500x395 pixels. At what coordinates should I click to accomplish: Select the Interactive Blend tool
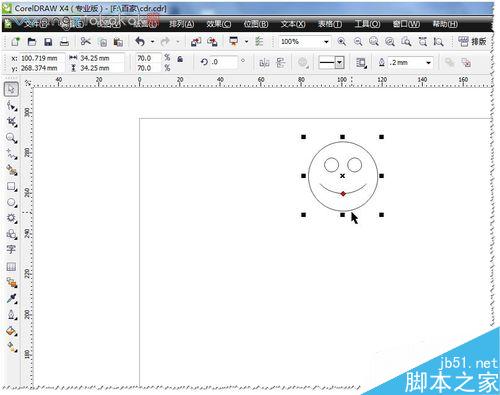click(12, 283)
